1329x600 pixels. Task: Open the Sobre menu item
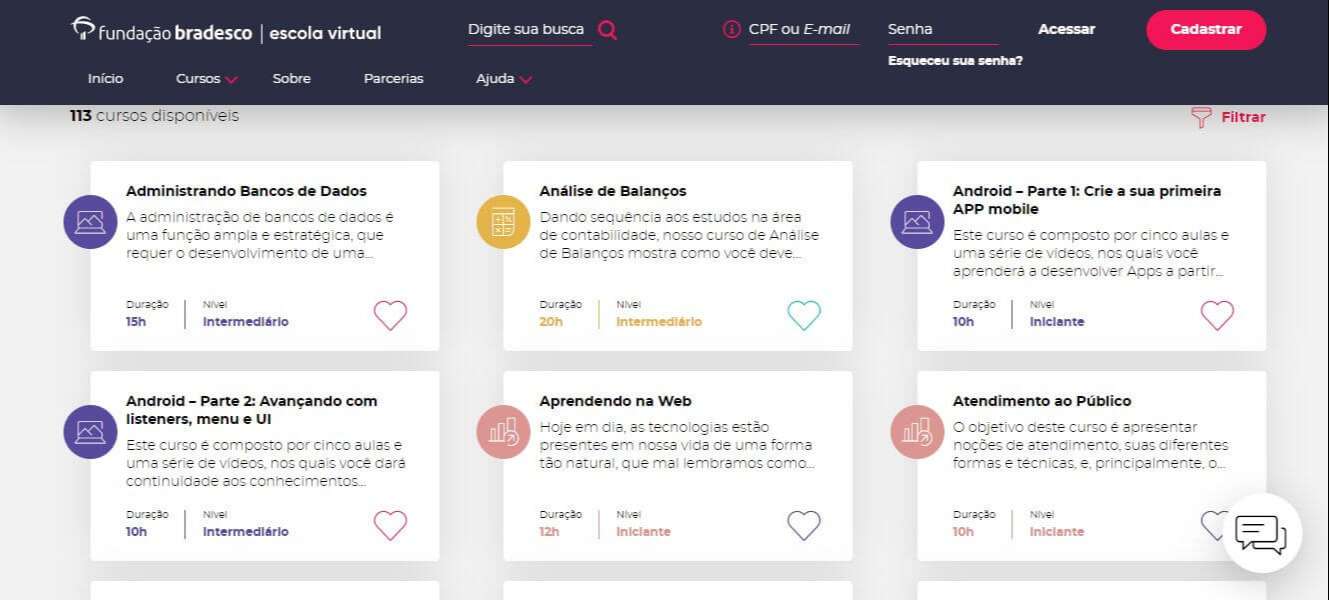pos(291,78)
